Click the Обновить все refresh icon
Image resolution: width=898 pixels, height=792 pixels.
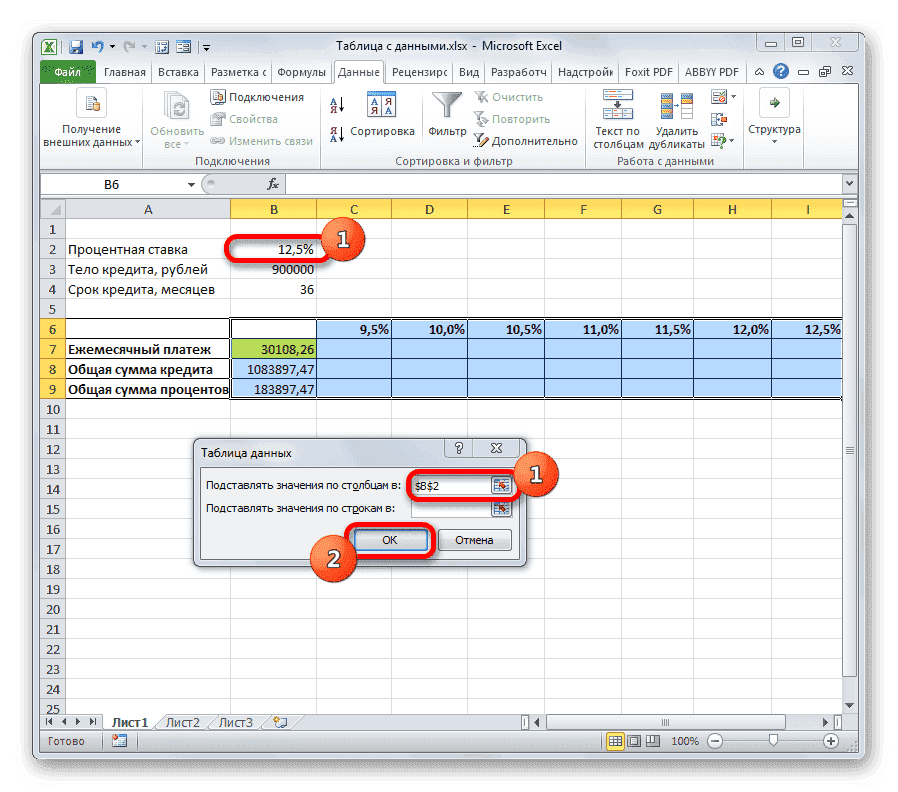click(x=175, y=107)
